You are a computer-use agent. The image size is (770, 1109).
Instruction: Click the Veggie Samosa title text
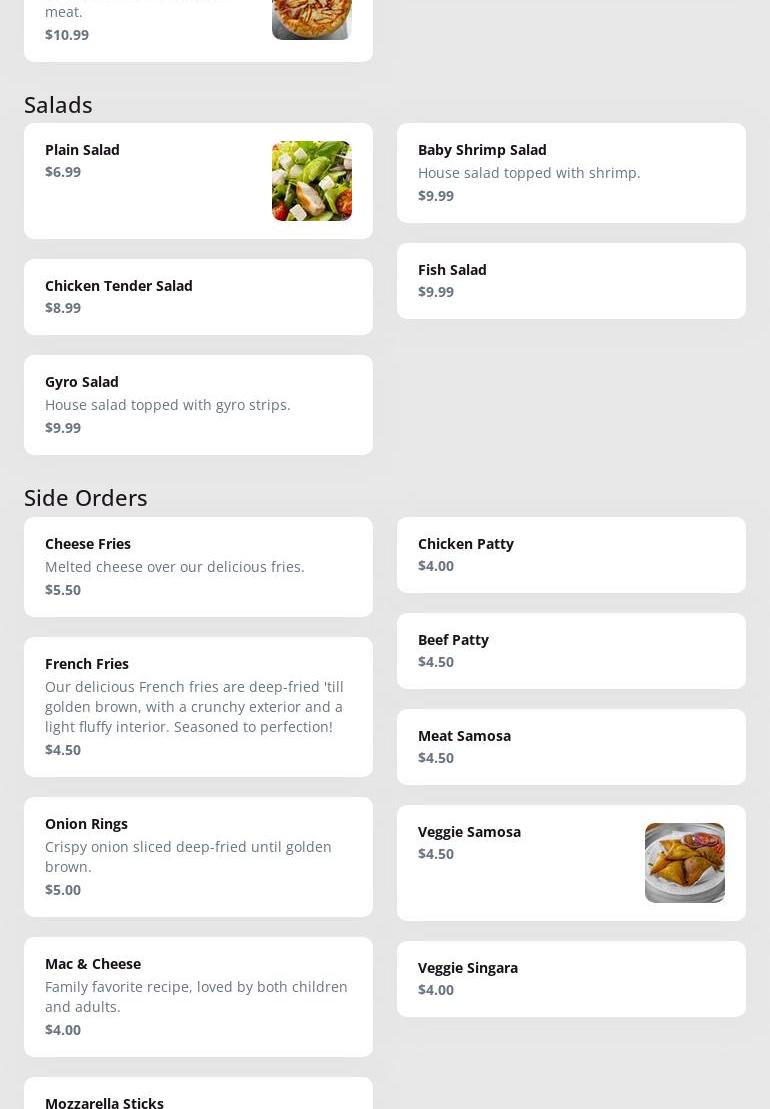(469, 832)
